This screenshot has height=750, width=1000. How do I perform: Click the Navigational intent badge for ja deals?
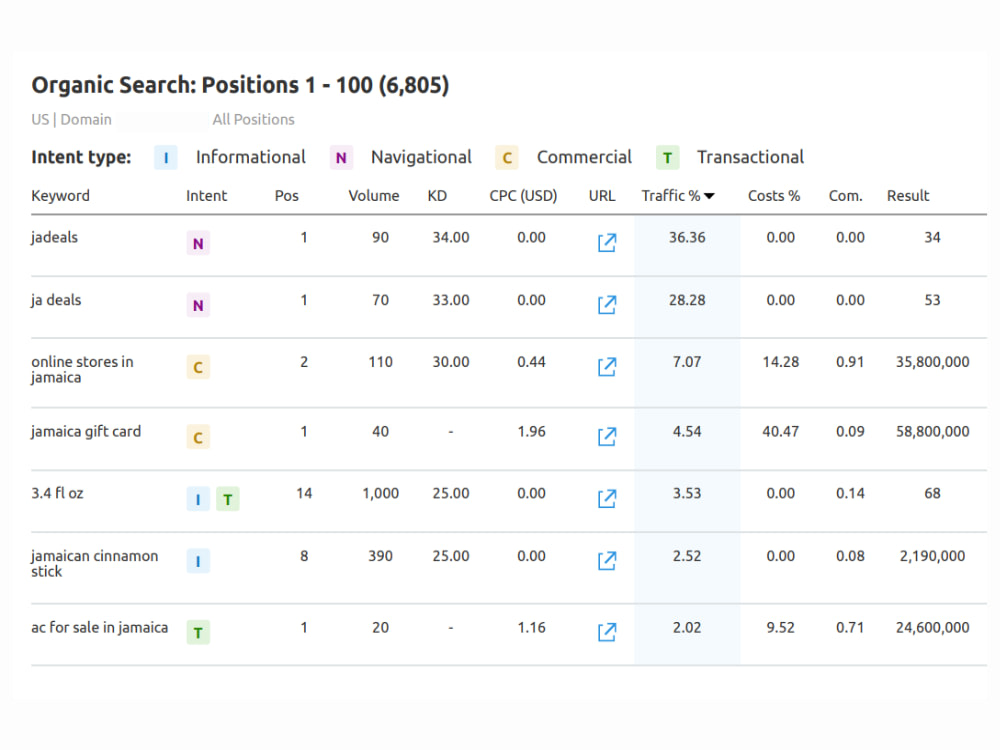tap(198, 305)
